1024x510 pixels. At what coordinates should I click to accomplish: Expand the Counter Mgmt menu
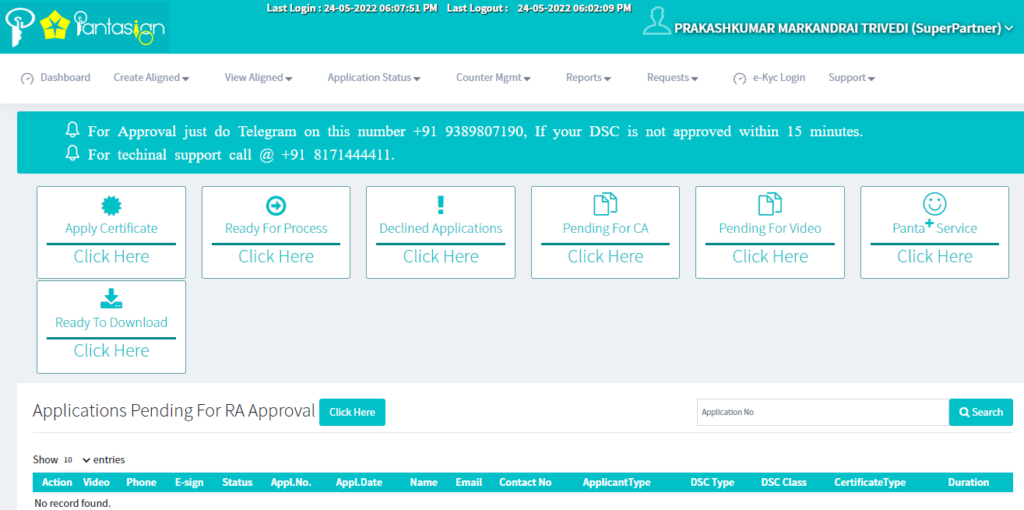[x=493, y=78]
